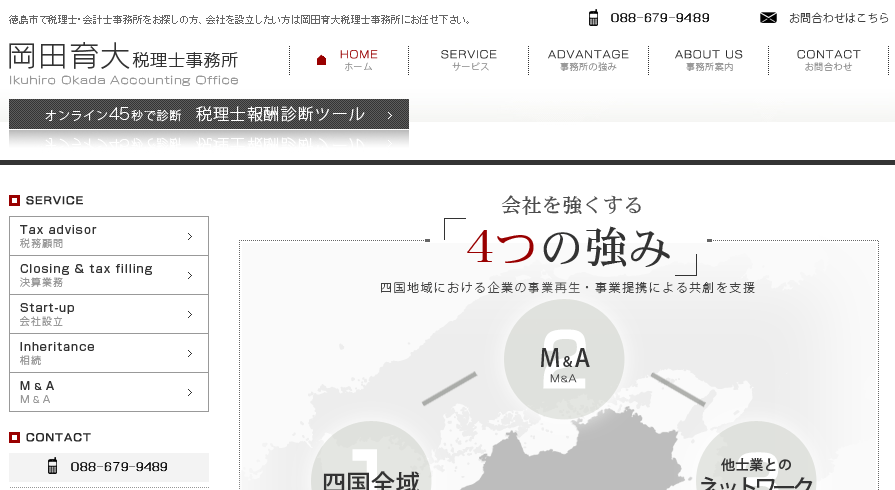Click header phone number 088-679-9489

click(x=660, y=18)
